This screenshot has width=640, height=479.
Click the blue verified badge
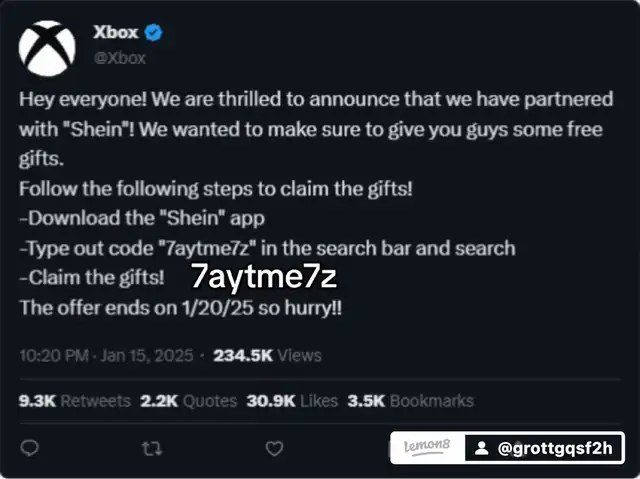(x=154, y=33)
